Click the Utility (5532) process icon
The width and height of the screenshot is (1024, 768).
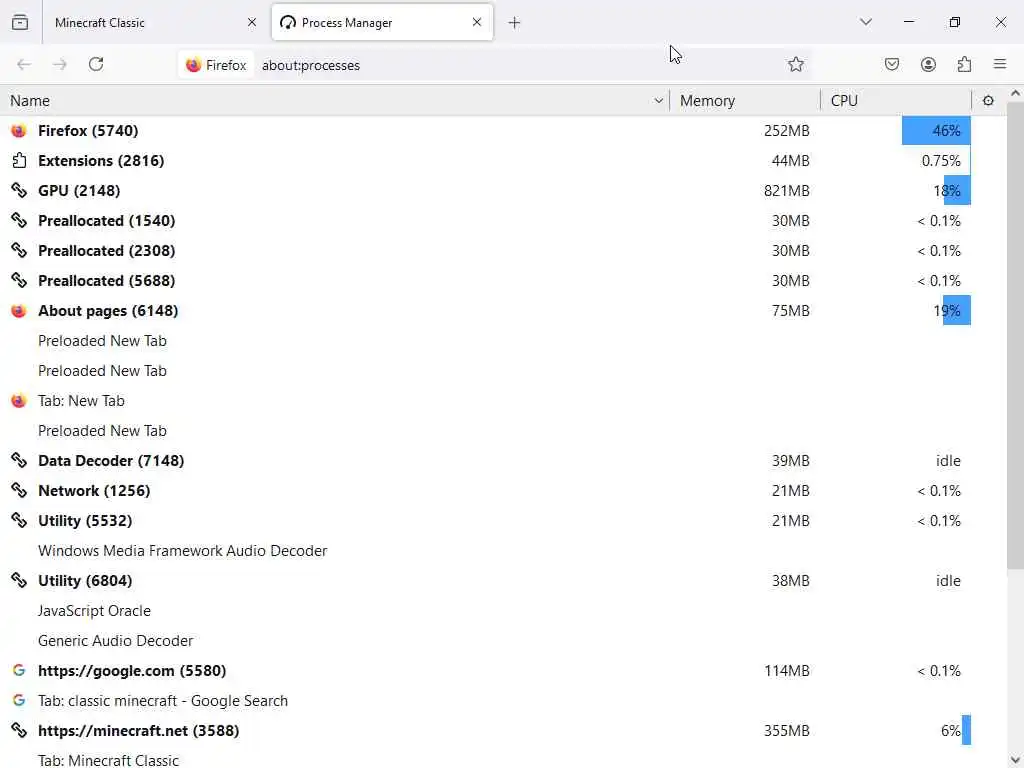[x=19, y=520]
